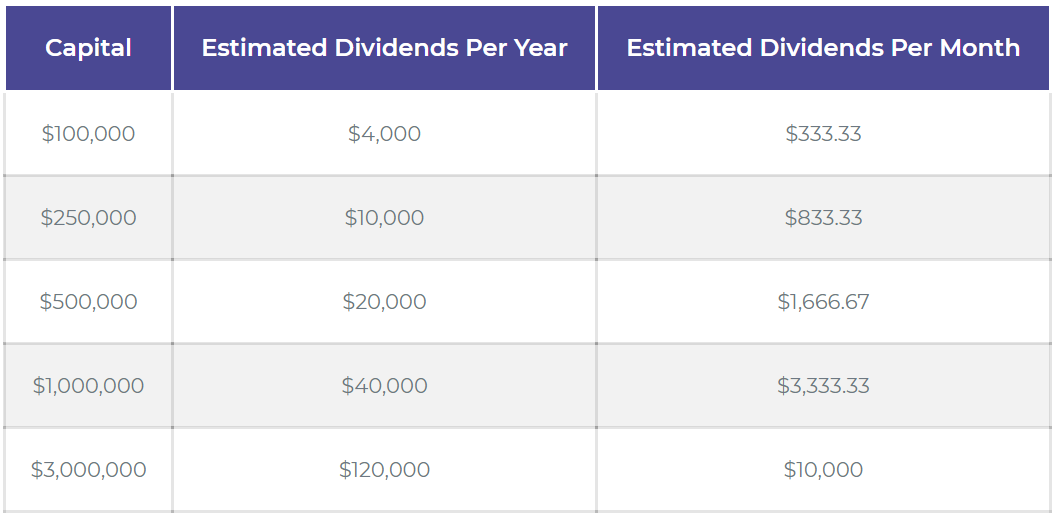Click the $20,000 yearly dividends cell

(384, 302)
